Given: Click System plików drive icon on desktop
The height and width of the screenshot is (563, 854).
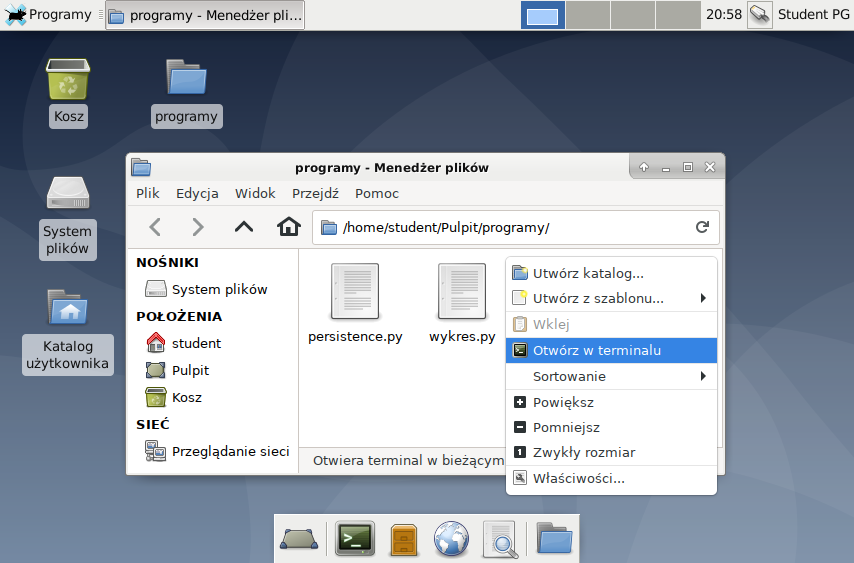Looking at the screenshot, I should [x=68, y=193].
